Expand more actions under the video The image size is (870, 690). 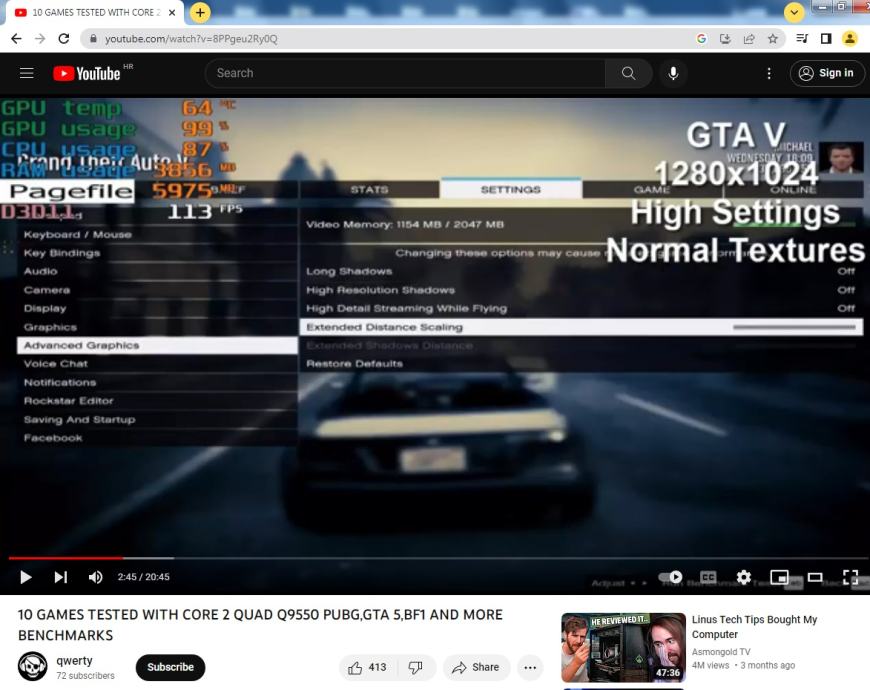[530, 667]
